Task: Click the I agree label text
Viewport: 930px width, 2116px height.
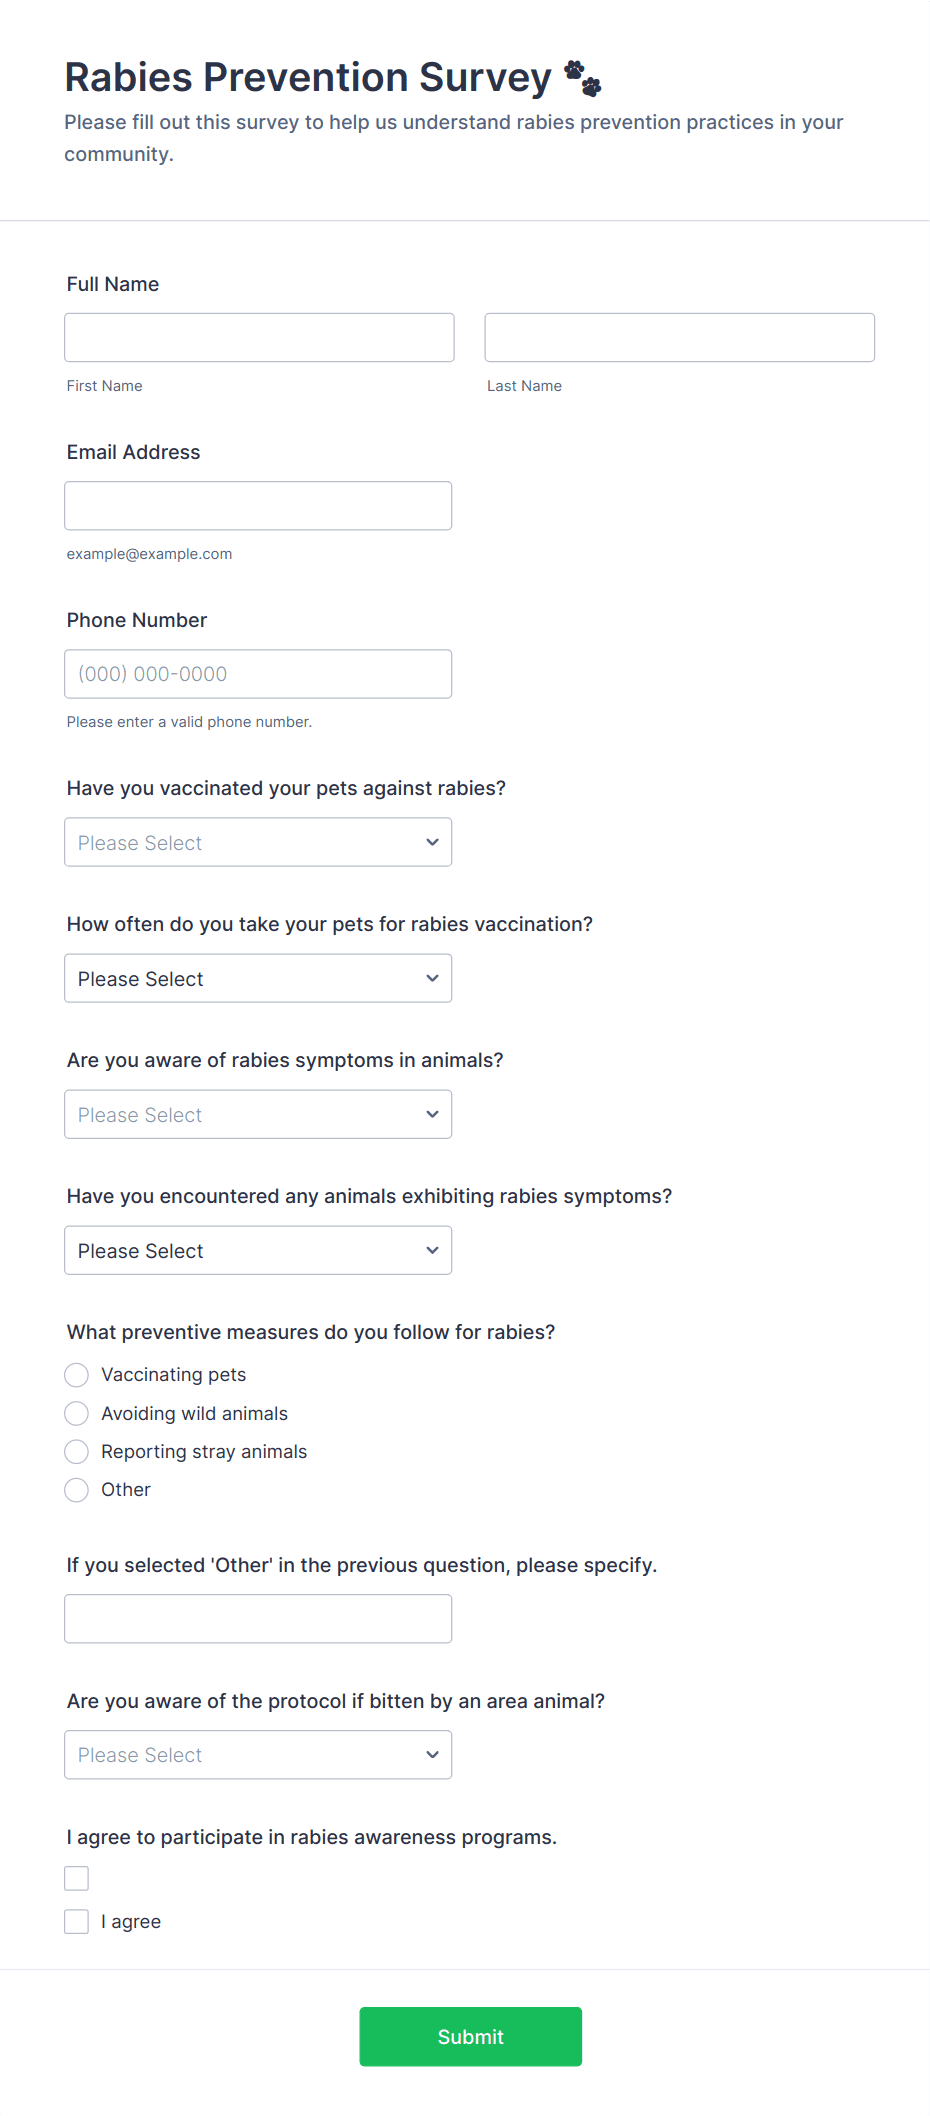Action: [x=131, y=1921]
